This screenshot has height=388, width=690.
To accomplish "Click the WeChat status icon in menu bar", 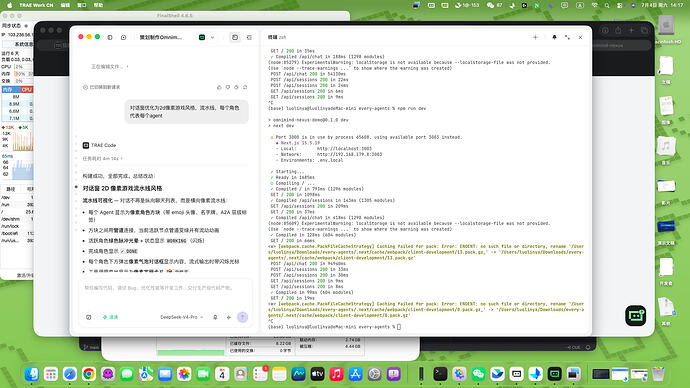I will [x=490, y=5].
